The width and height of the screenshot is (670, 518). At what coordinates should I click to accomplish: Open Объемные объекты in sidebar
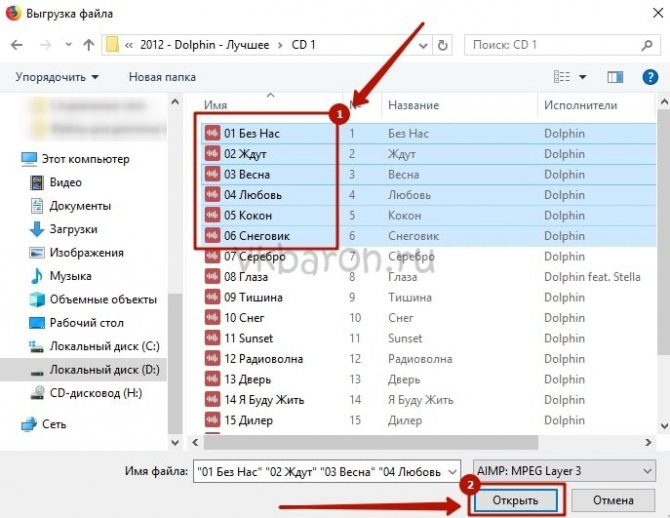[x=93, y=299]
